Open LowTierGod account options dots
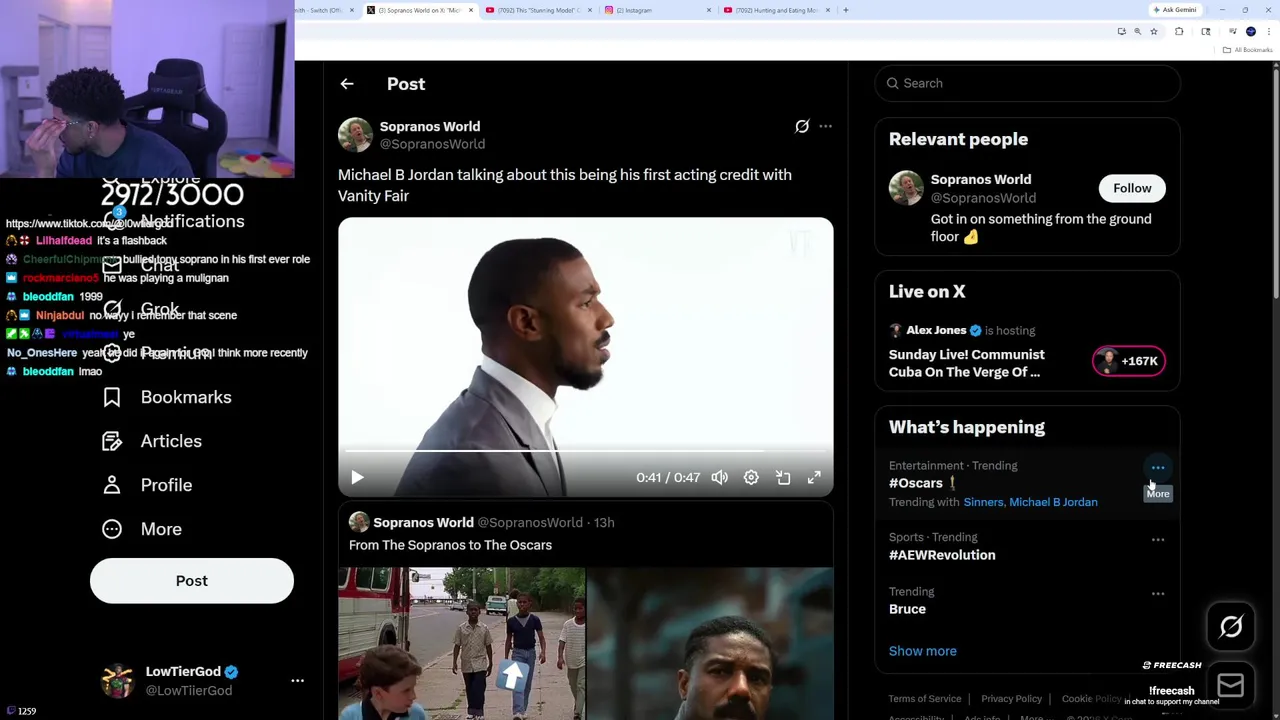1280x720 pixels. (297, 681)
